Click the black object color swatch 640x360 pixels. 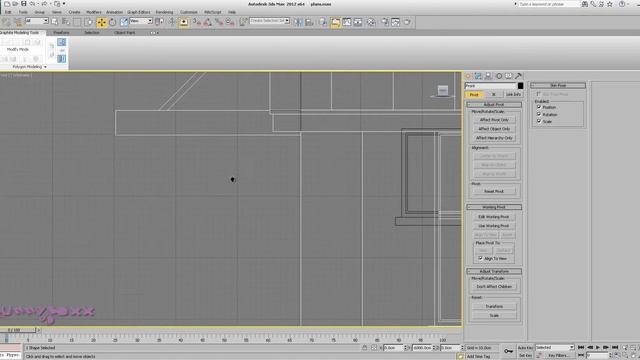tap(520, 86)
